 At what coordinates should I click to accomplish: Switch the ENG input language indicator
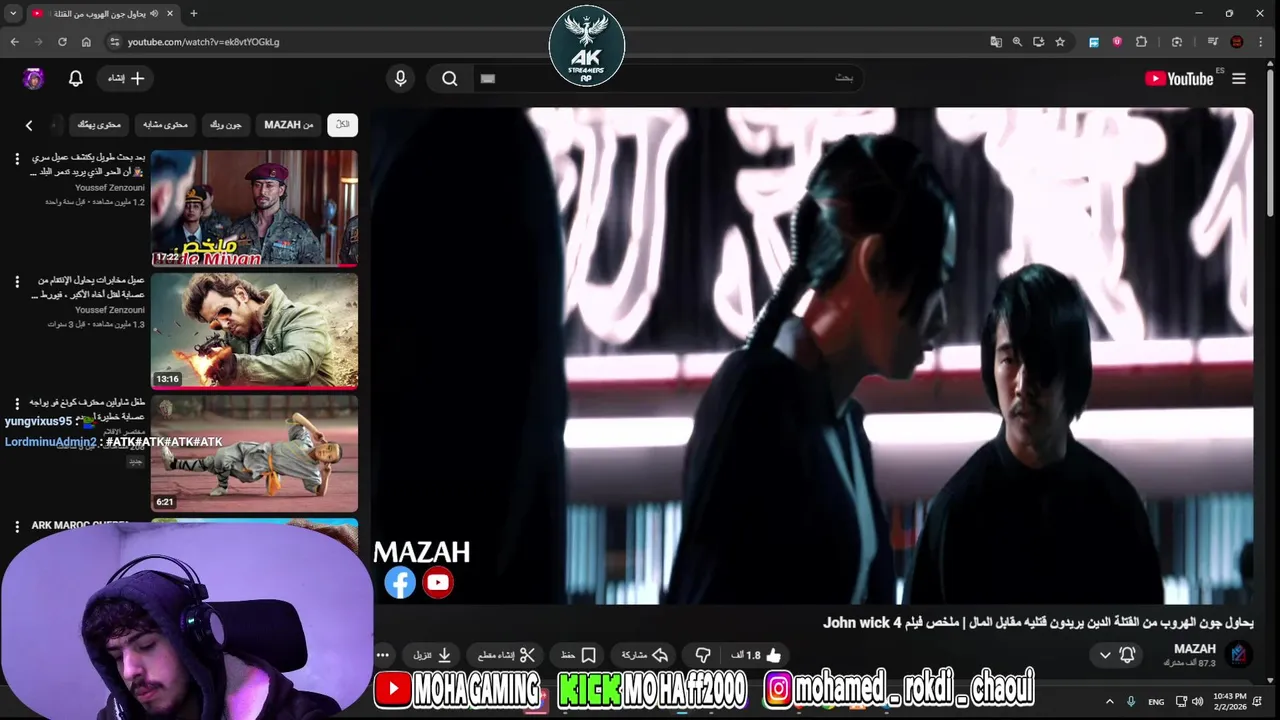coord(1156,702)
